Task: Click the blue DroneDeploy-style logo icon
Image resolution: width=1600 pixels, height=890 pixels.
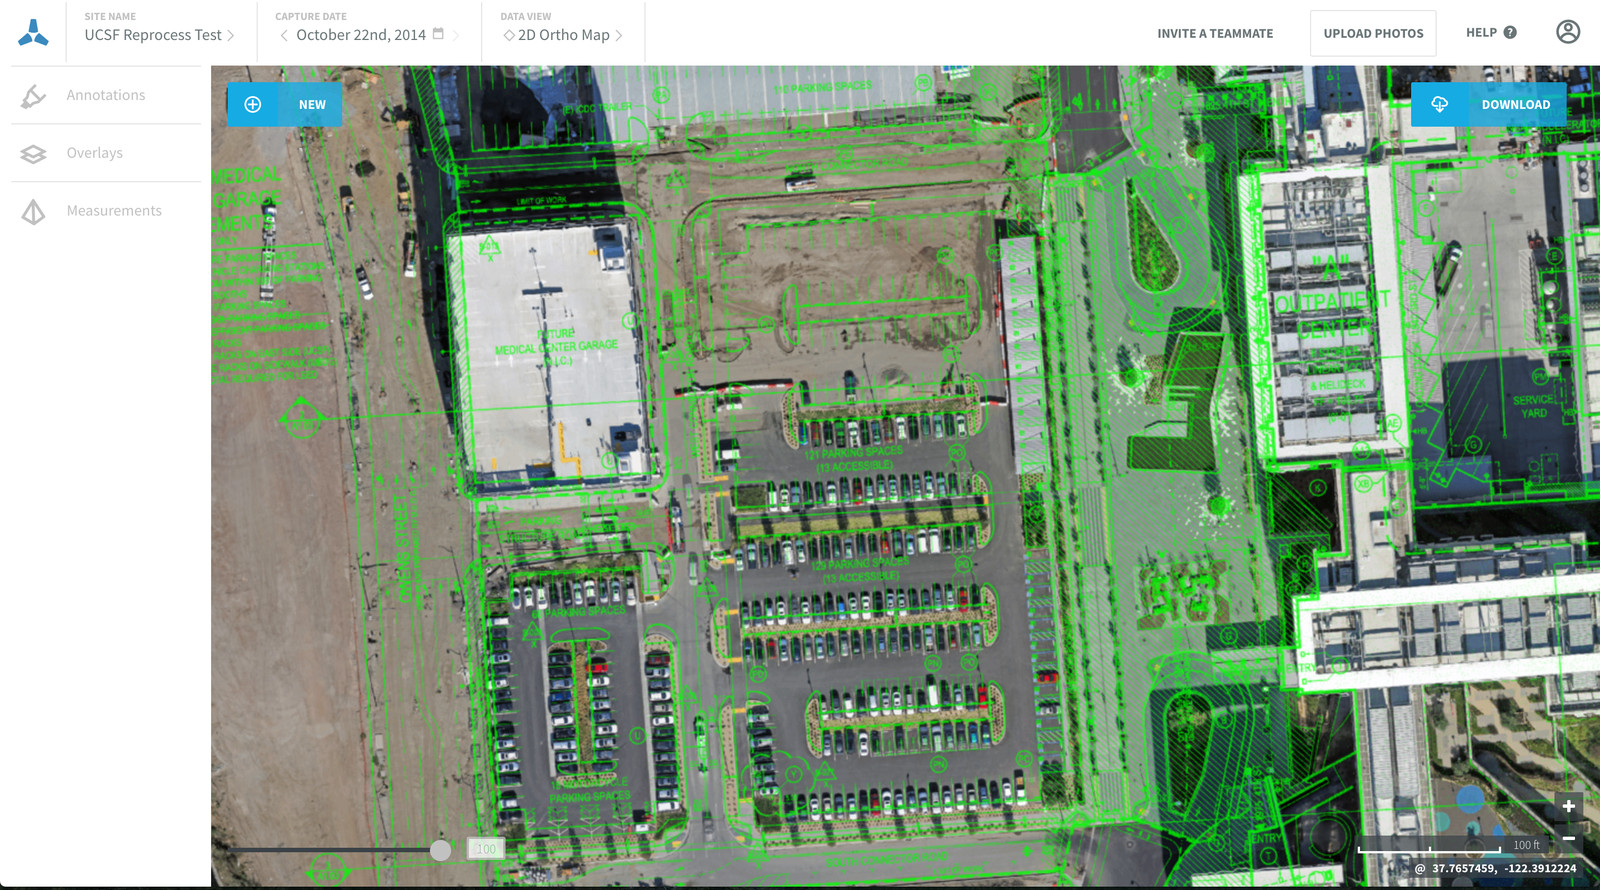Action: 33,33
